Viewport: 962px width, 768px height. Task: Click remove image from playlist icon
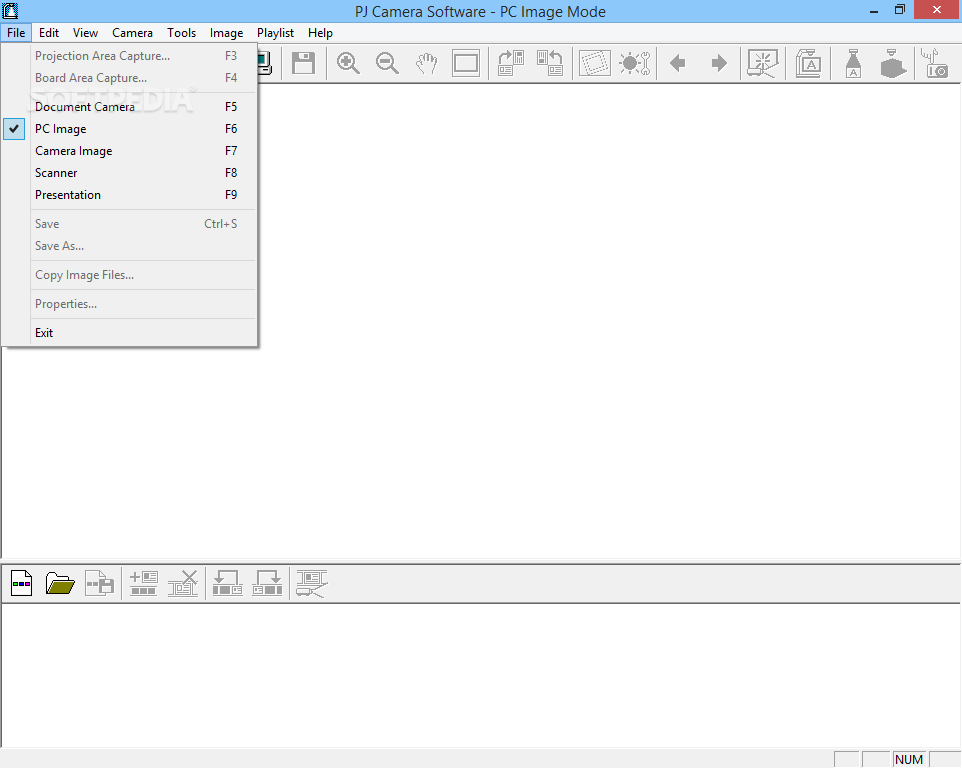coord(183,583)
